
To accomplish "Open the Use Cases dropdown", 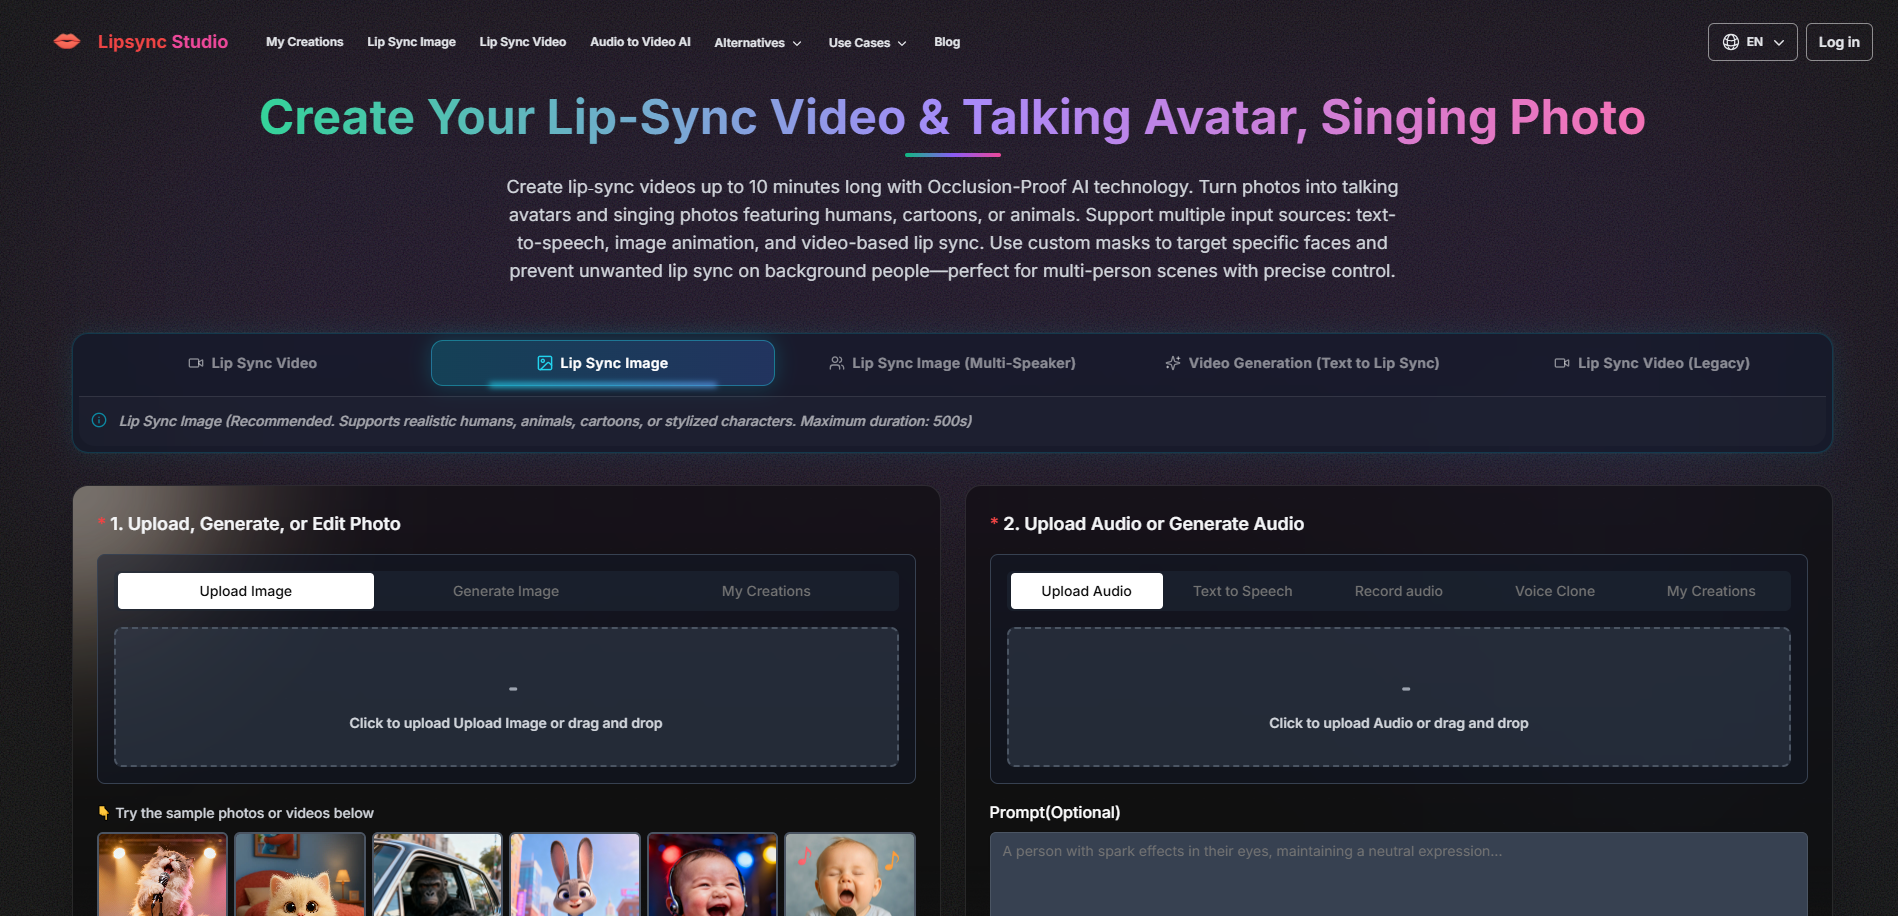I will [866, 42].
